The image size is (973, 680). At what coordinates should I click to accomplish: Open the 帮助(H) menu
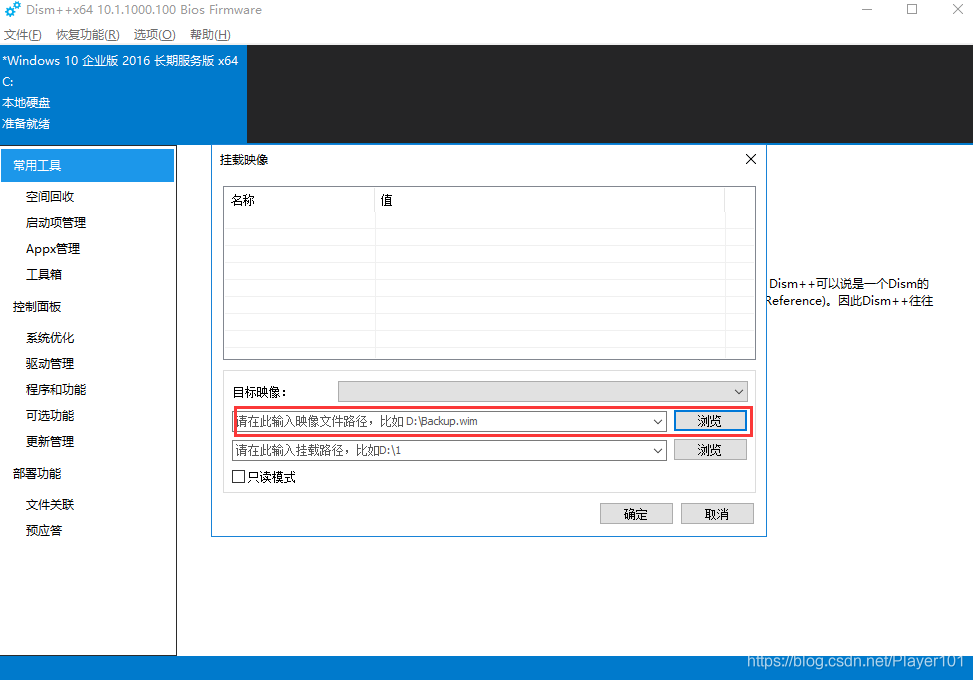(210, 35)
